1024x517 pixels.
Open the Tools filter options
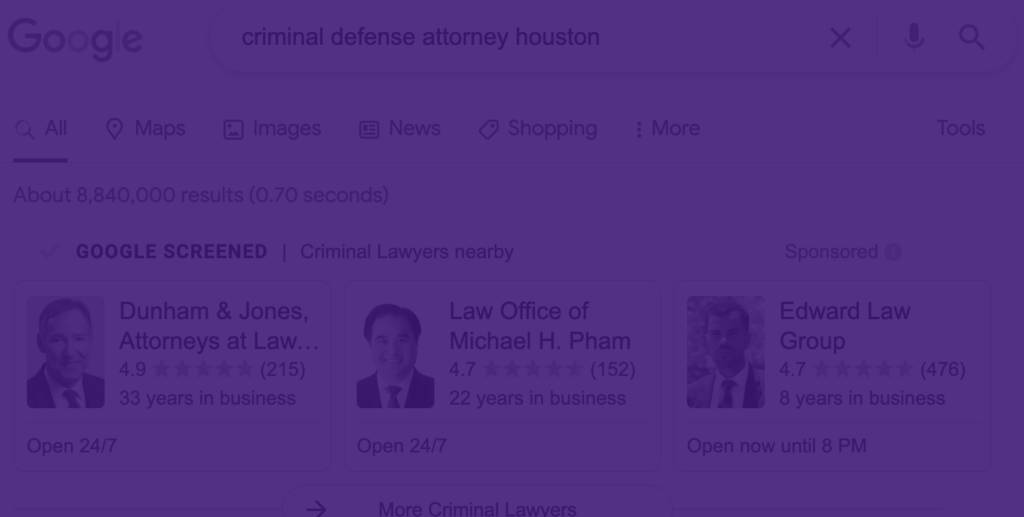[960, 129]
